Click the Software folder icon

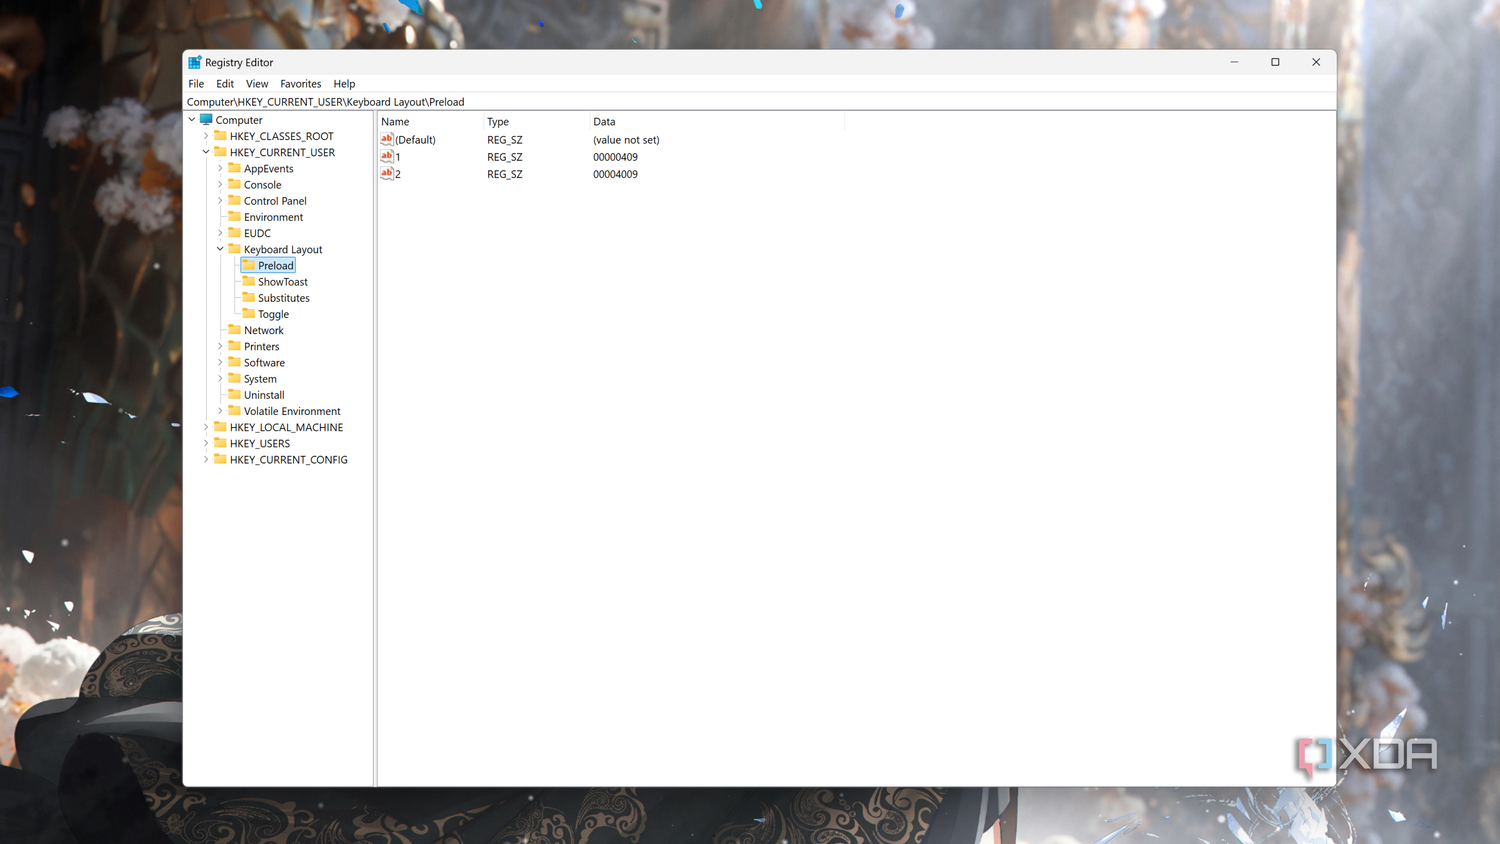[234, 362]
